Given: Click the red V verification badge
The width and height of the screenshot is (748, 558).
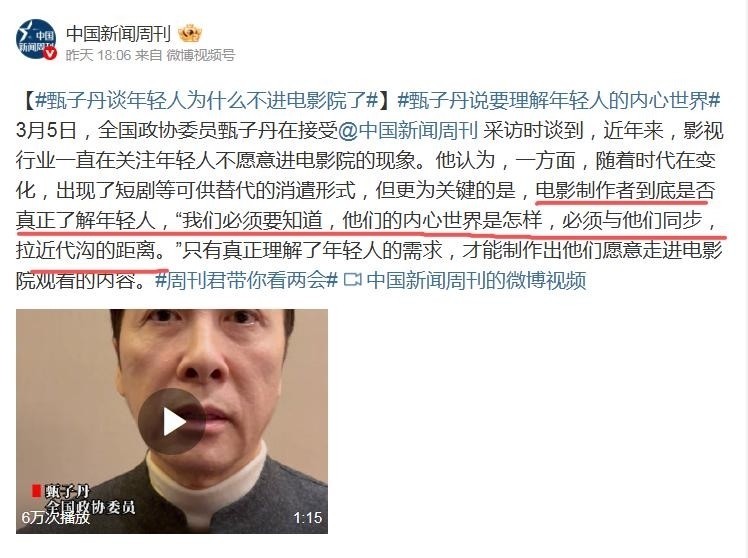Looking at the screenshot, I should [x=50, y=53].
